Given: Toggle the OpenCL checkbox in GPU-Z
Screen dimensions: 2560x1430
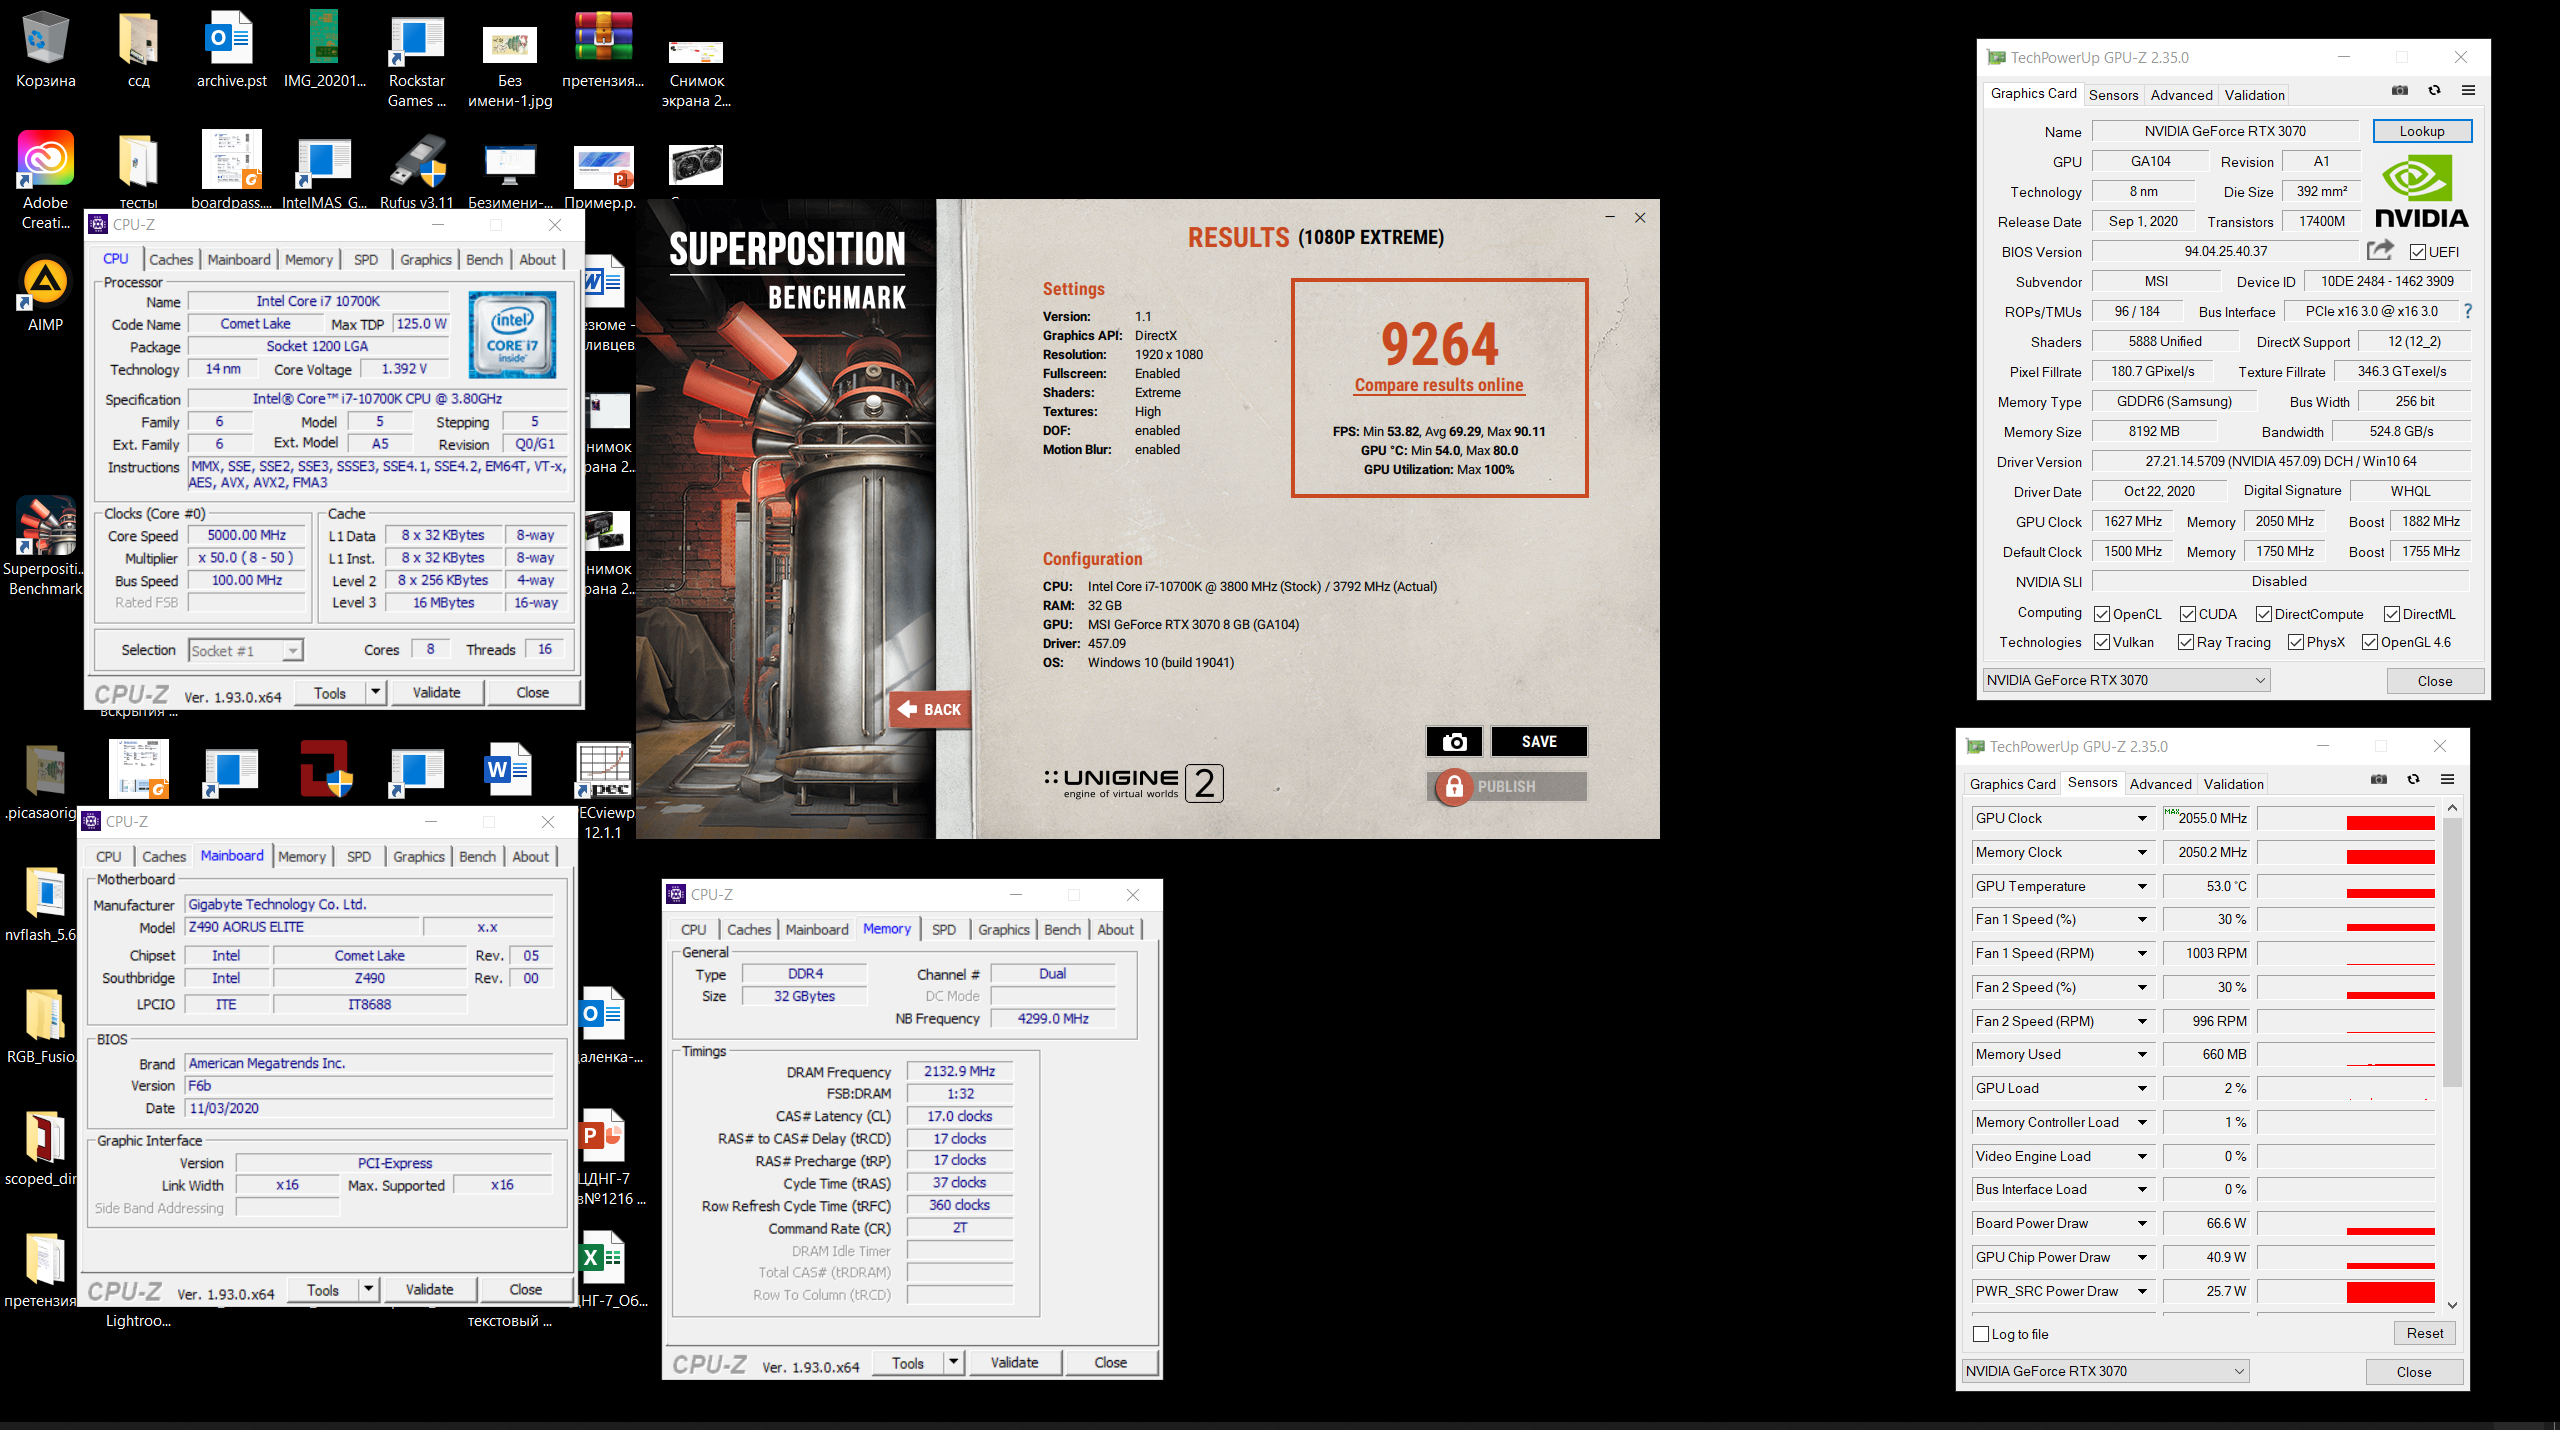Looking at the screenshot, I should (2102, 614).
